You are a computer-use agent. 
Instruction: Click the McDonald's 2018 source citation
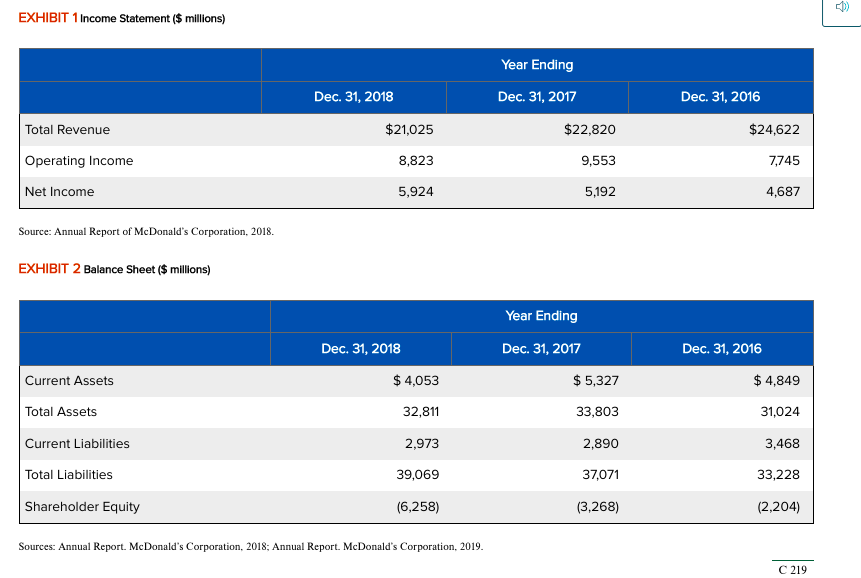[145, 231]
